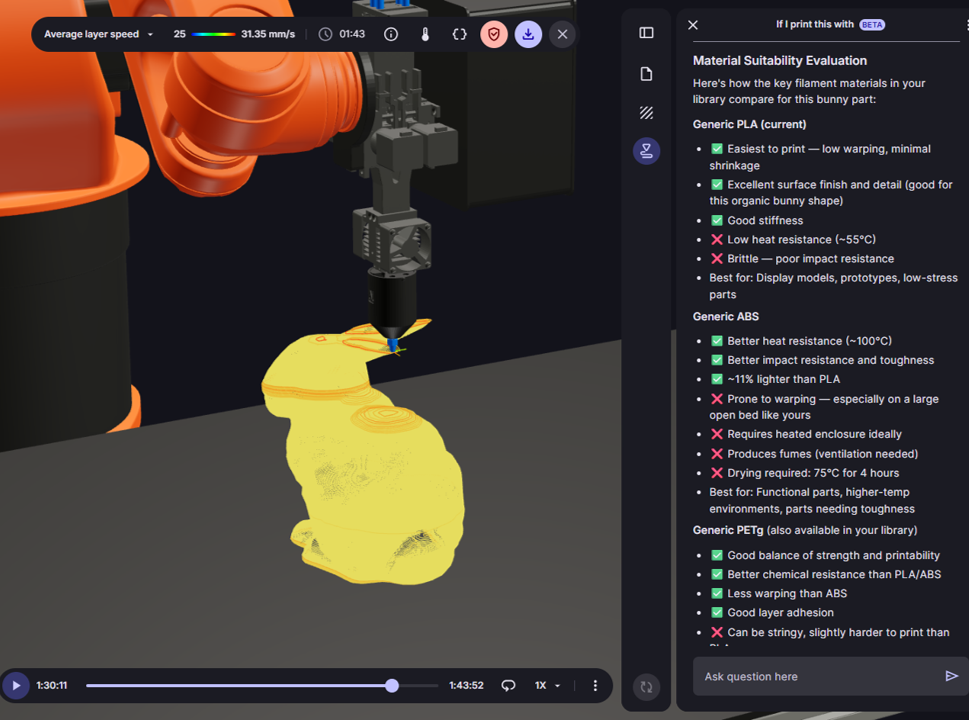Select the diagonal lines infill icon

click(646, 113)
